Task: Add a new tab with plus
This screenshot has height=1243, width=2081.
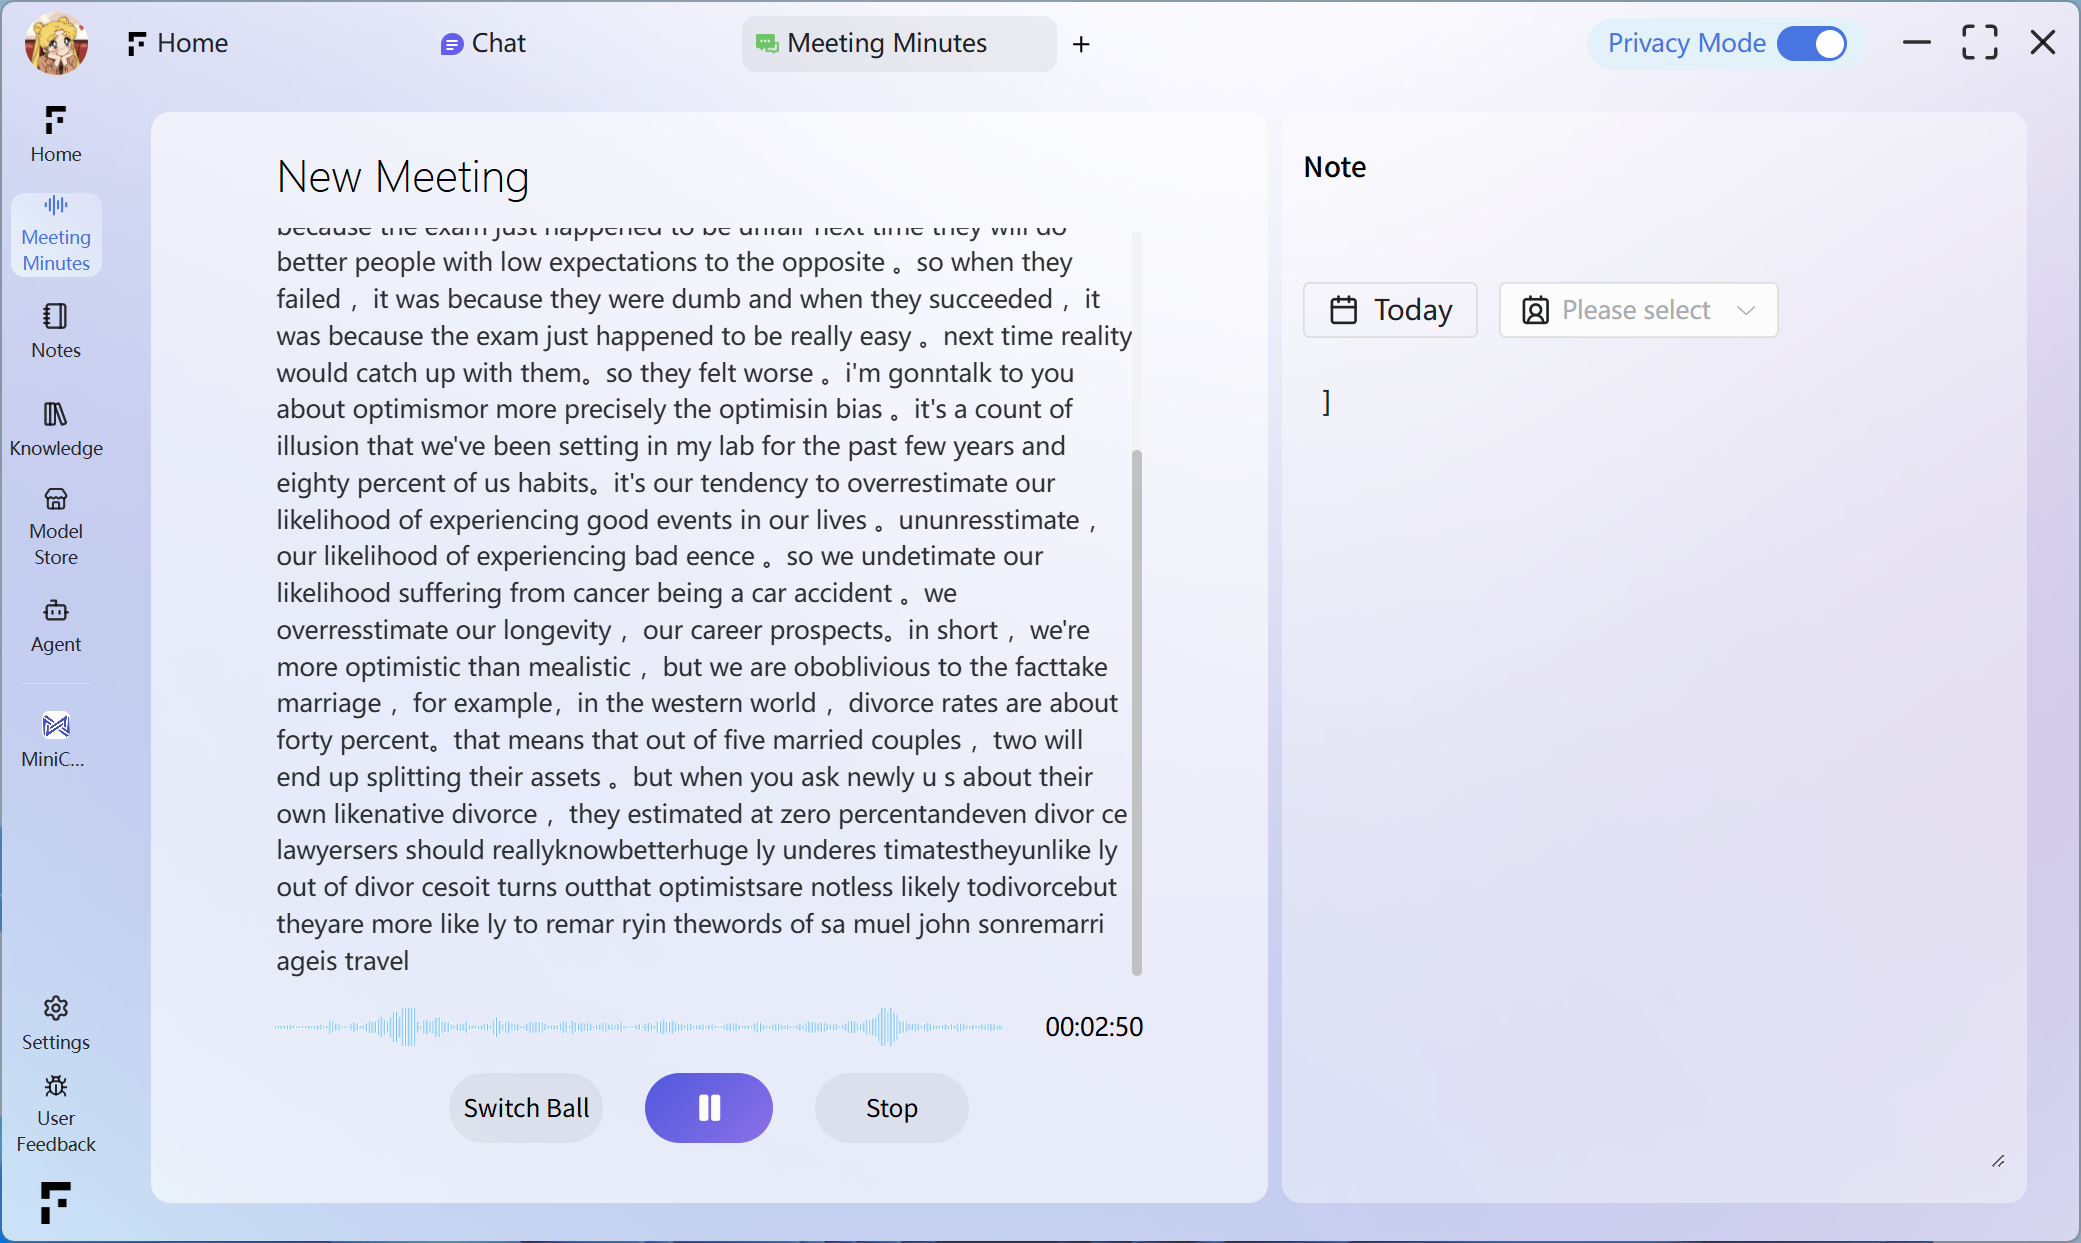Action: tap(1081, 44)
